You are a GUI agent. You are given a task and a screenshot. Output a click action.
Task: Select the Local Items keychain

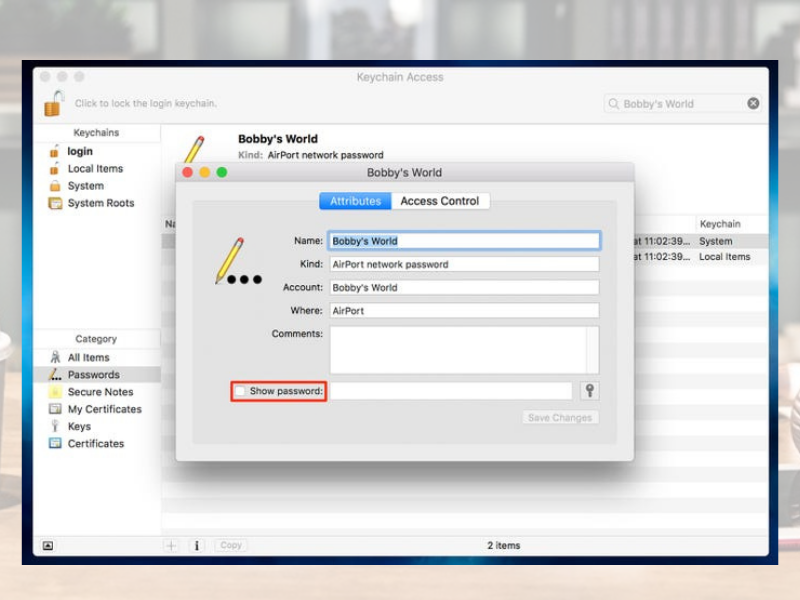(95, 168)
